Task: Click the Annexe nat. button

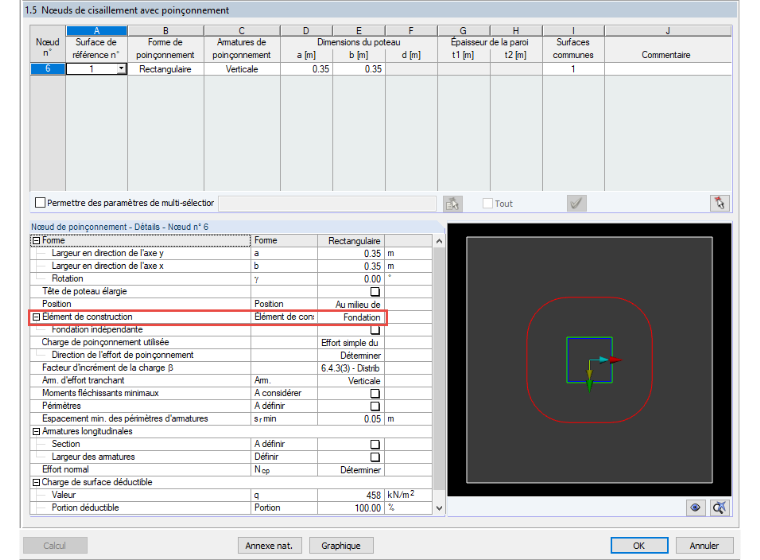Action: point(269,545)
